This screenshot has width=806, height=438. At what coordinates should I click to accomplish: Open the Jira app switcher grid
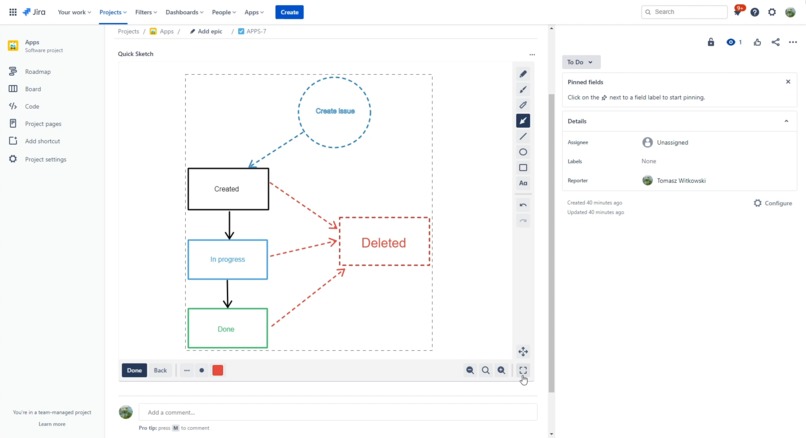[13, 12]
